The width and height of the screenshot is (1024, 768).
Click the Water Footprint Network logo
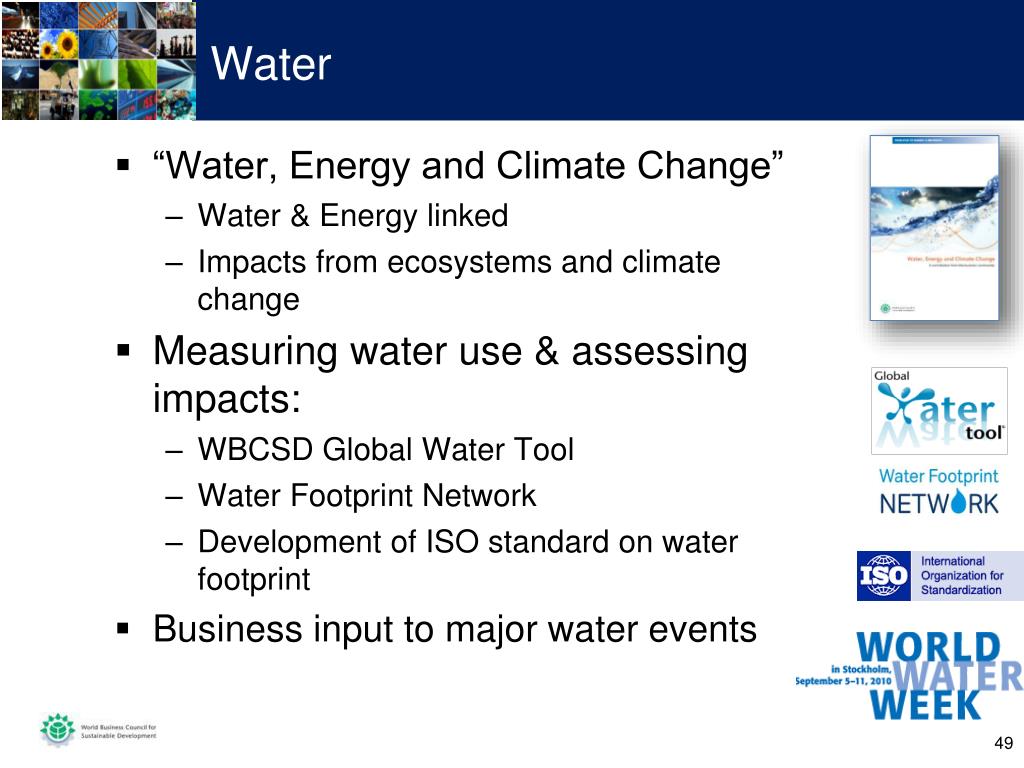pos(938,491)
